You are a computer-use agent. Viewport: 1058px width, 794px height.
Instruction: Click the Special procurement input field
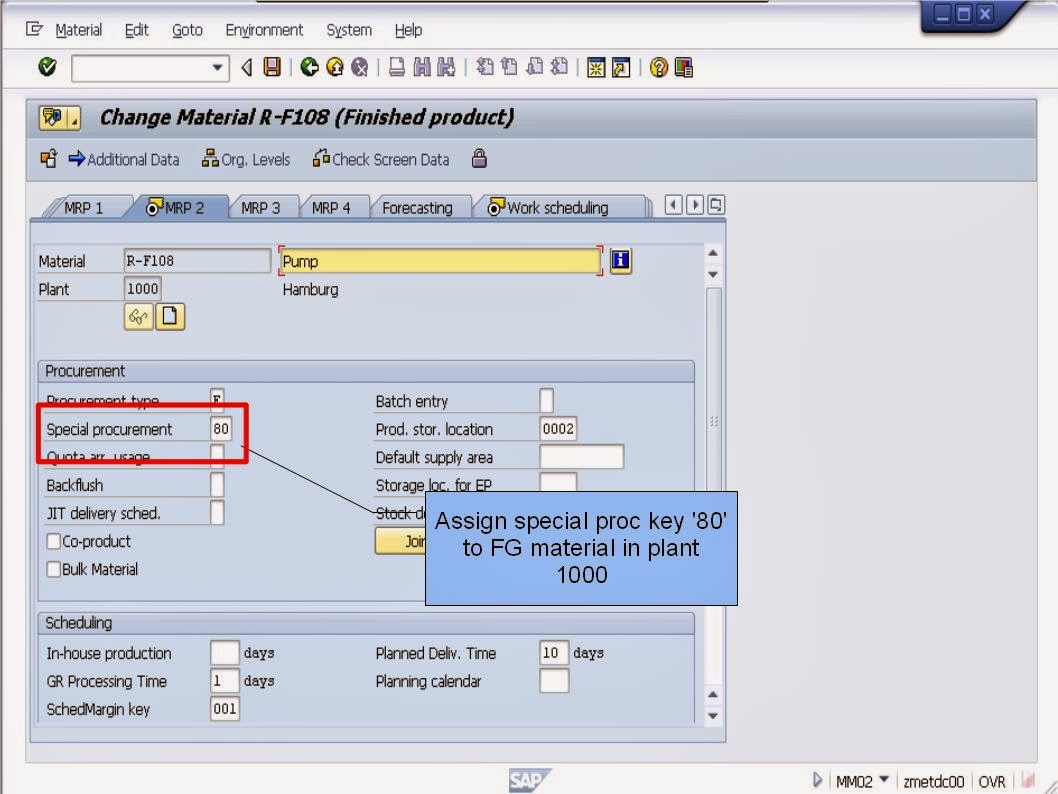coord(220,428)
